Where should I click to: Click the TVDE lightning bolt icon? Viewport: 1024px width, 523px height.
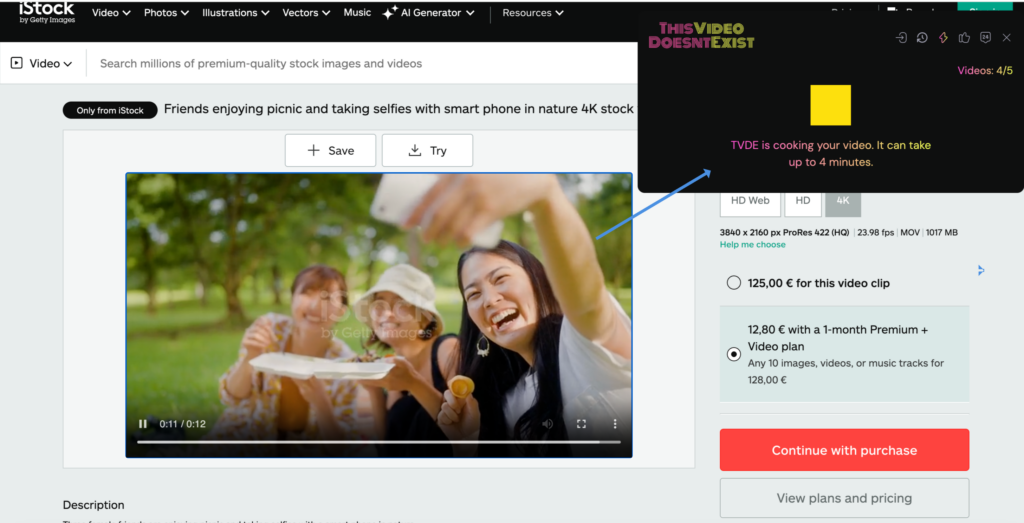(943, 38)
